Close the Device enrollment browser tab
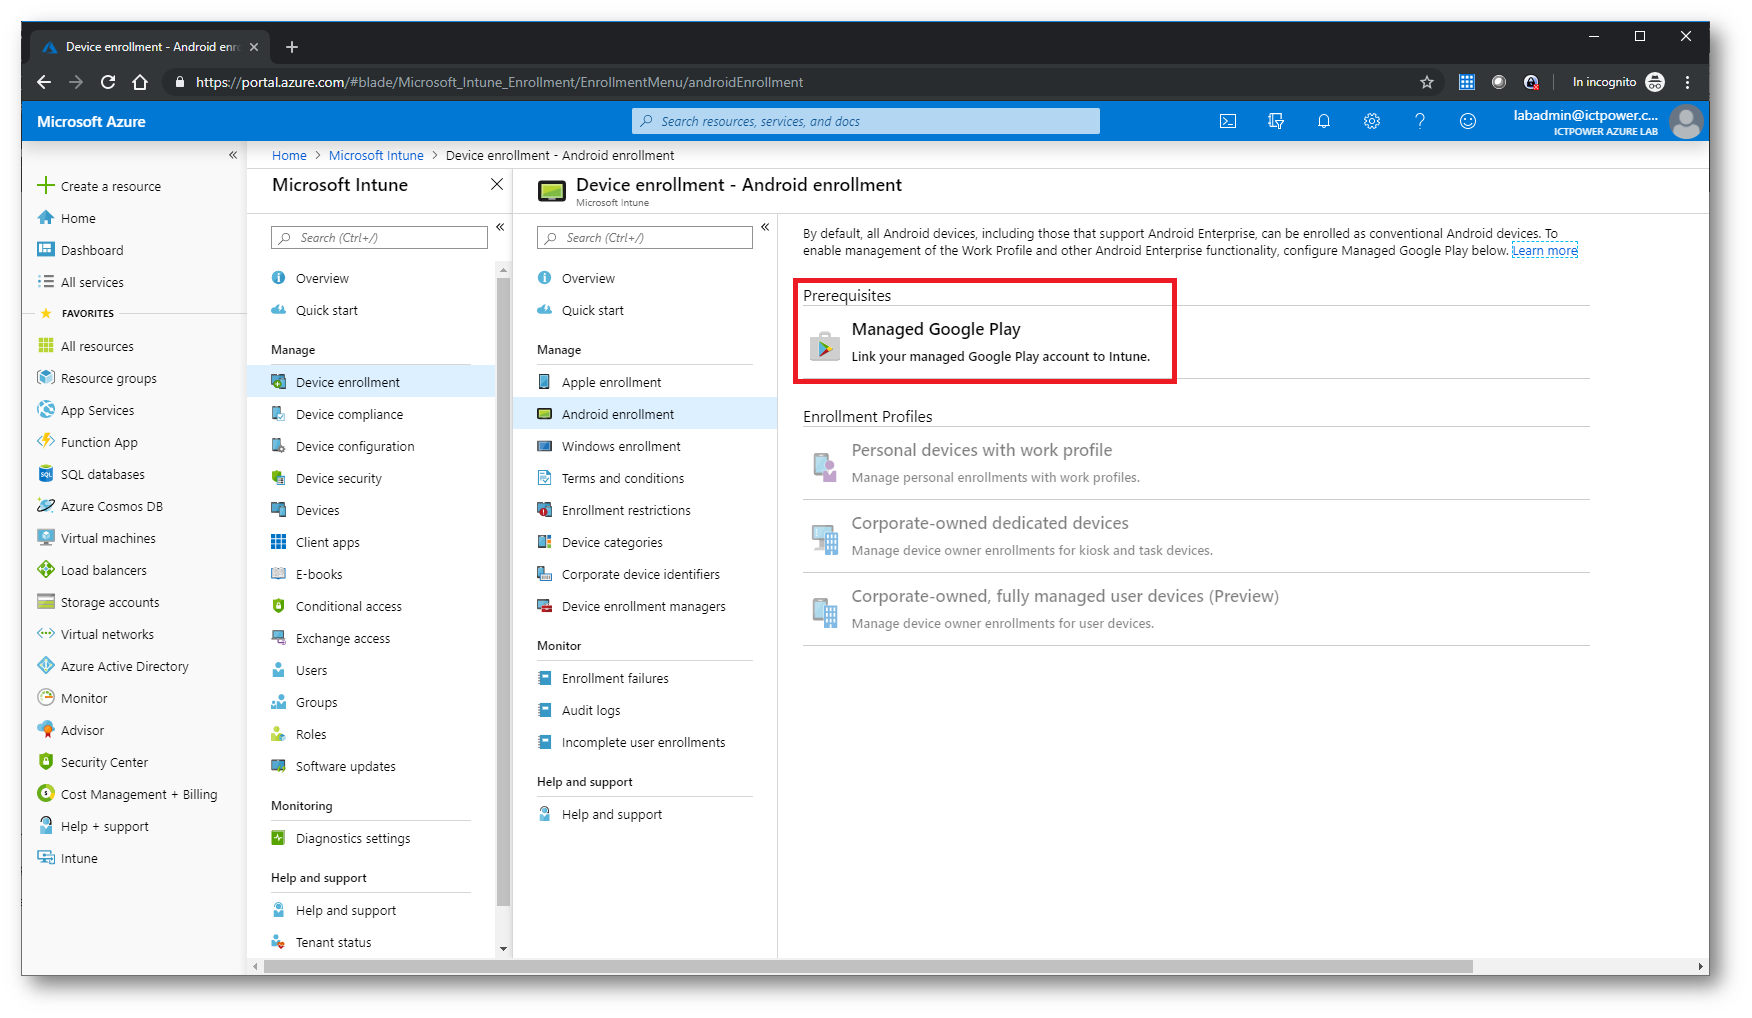 [x=254, y=47]
